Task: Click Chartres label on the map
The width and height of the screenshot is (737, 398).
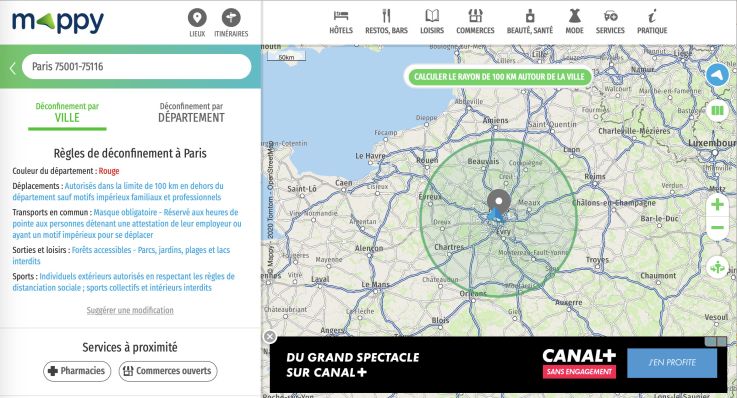Action: pyautogui.click(x=449, y=247)
